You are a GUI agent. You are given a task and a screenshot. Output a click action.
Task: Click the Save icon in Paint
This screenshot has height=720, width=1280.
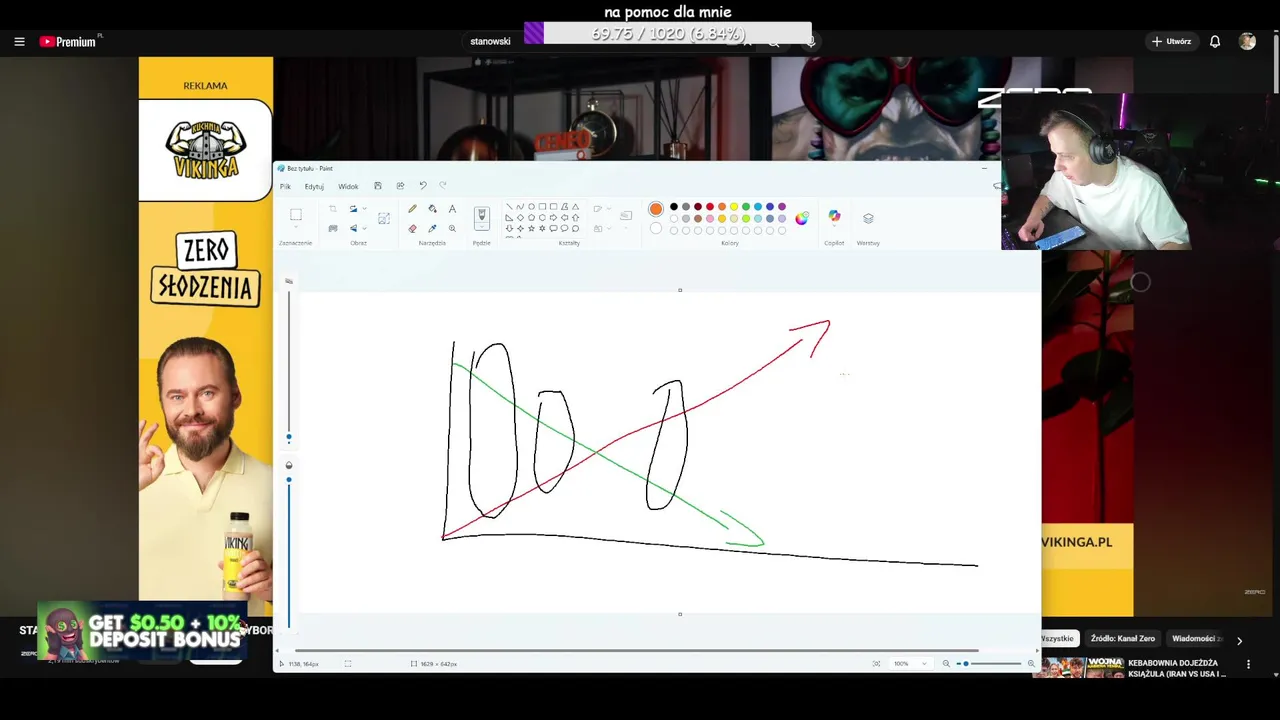coord(377,186)
